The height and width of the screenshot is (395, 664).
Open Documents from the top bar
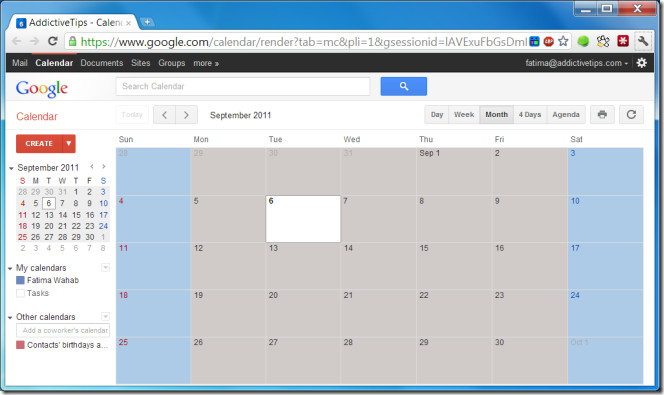[x=102, y=63]
